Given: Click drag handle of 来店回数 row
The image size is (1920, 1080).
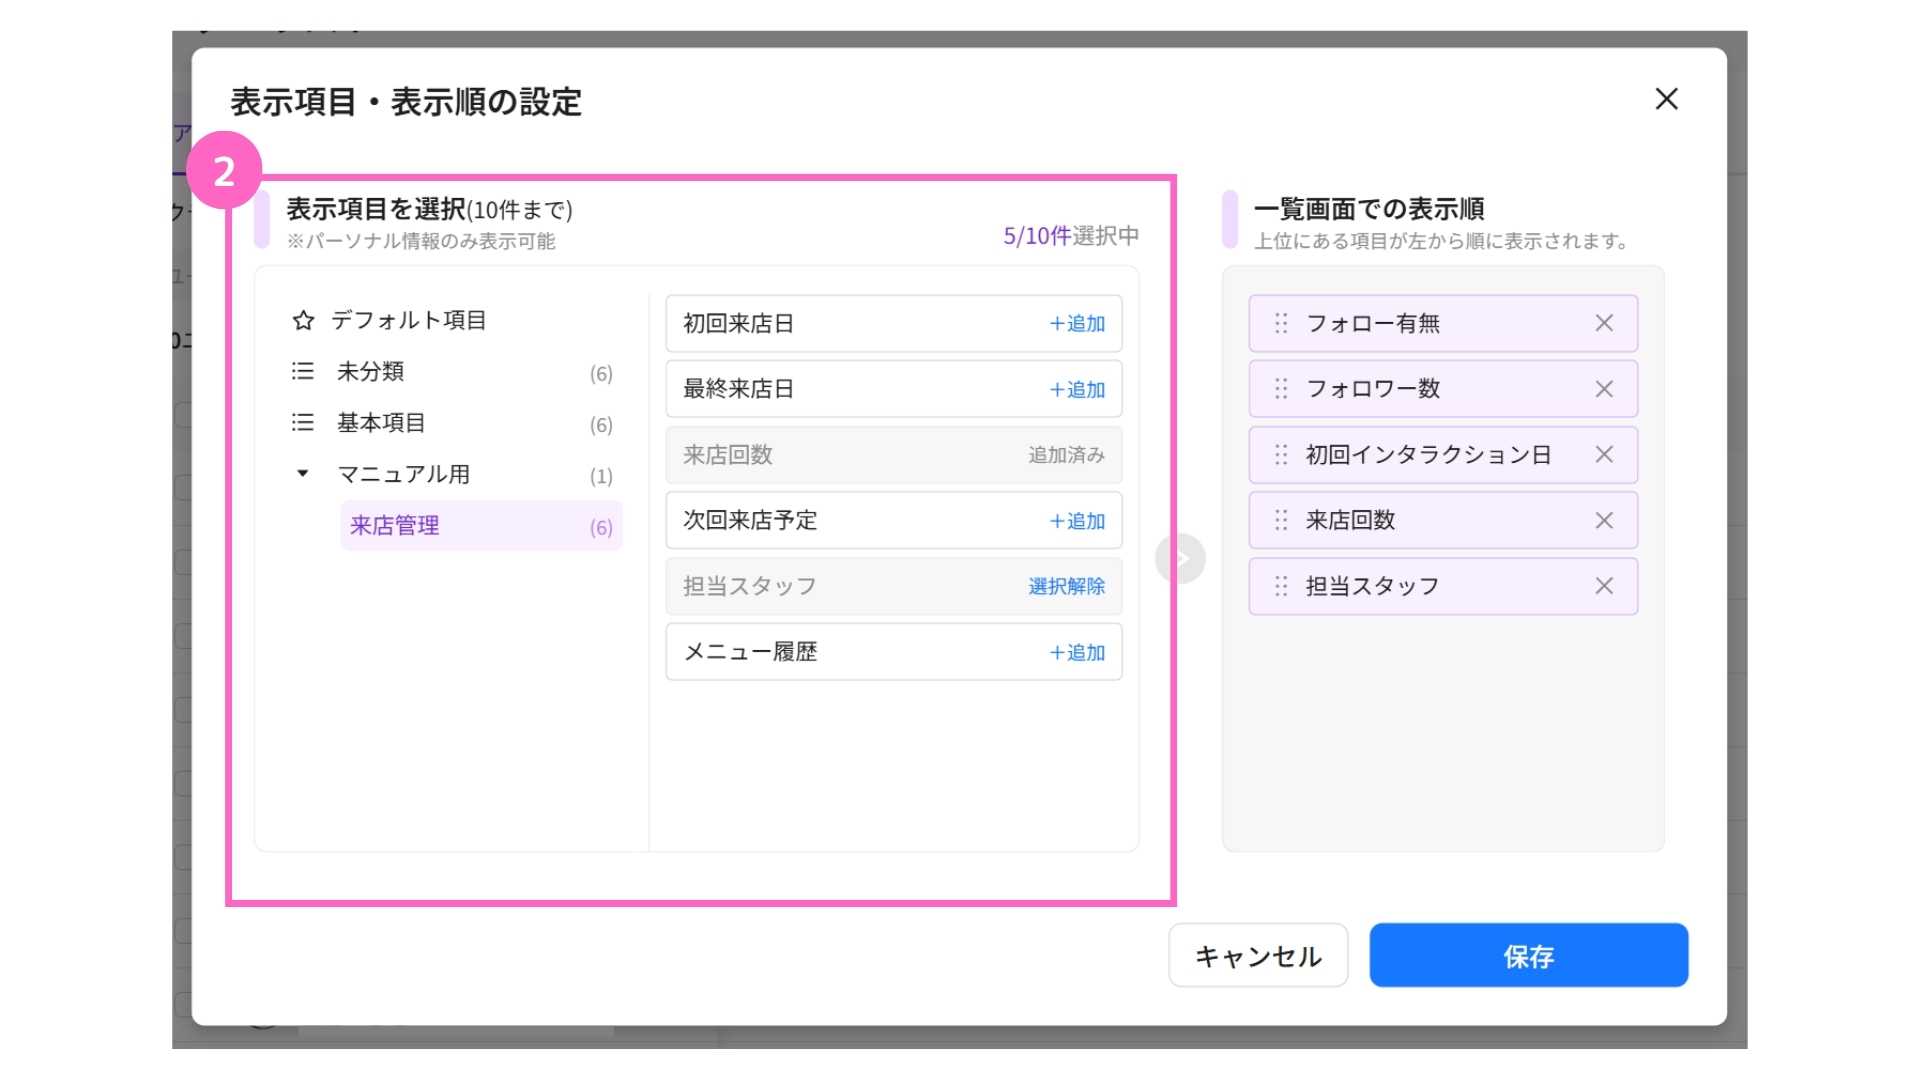Looking at the screenshot, I should click(x=1281, y=520).
